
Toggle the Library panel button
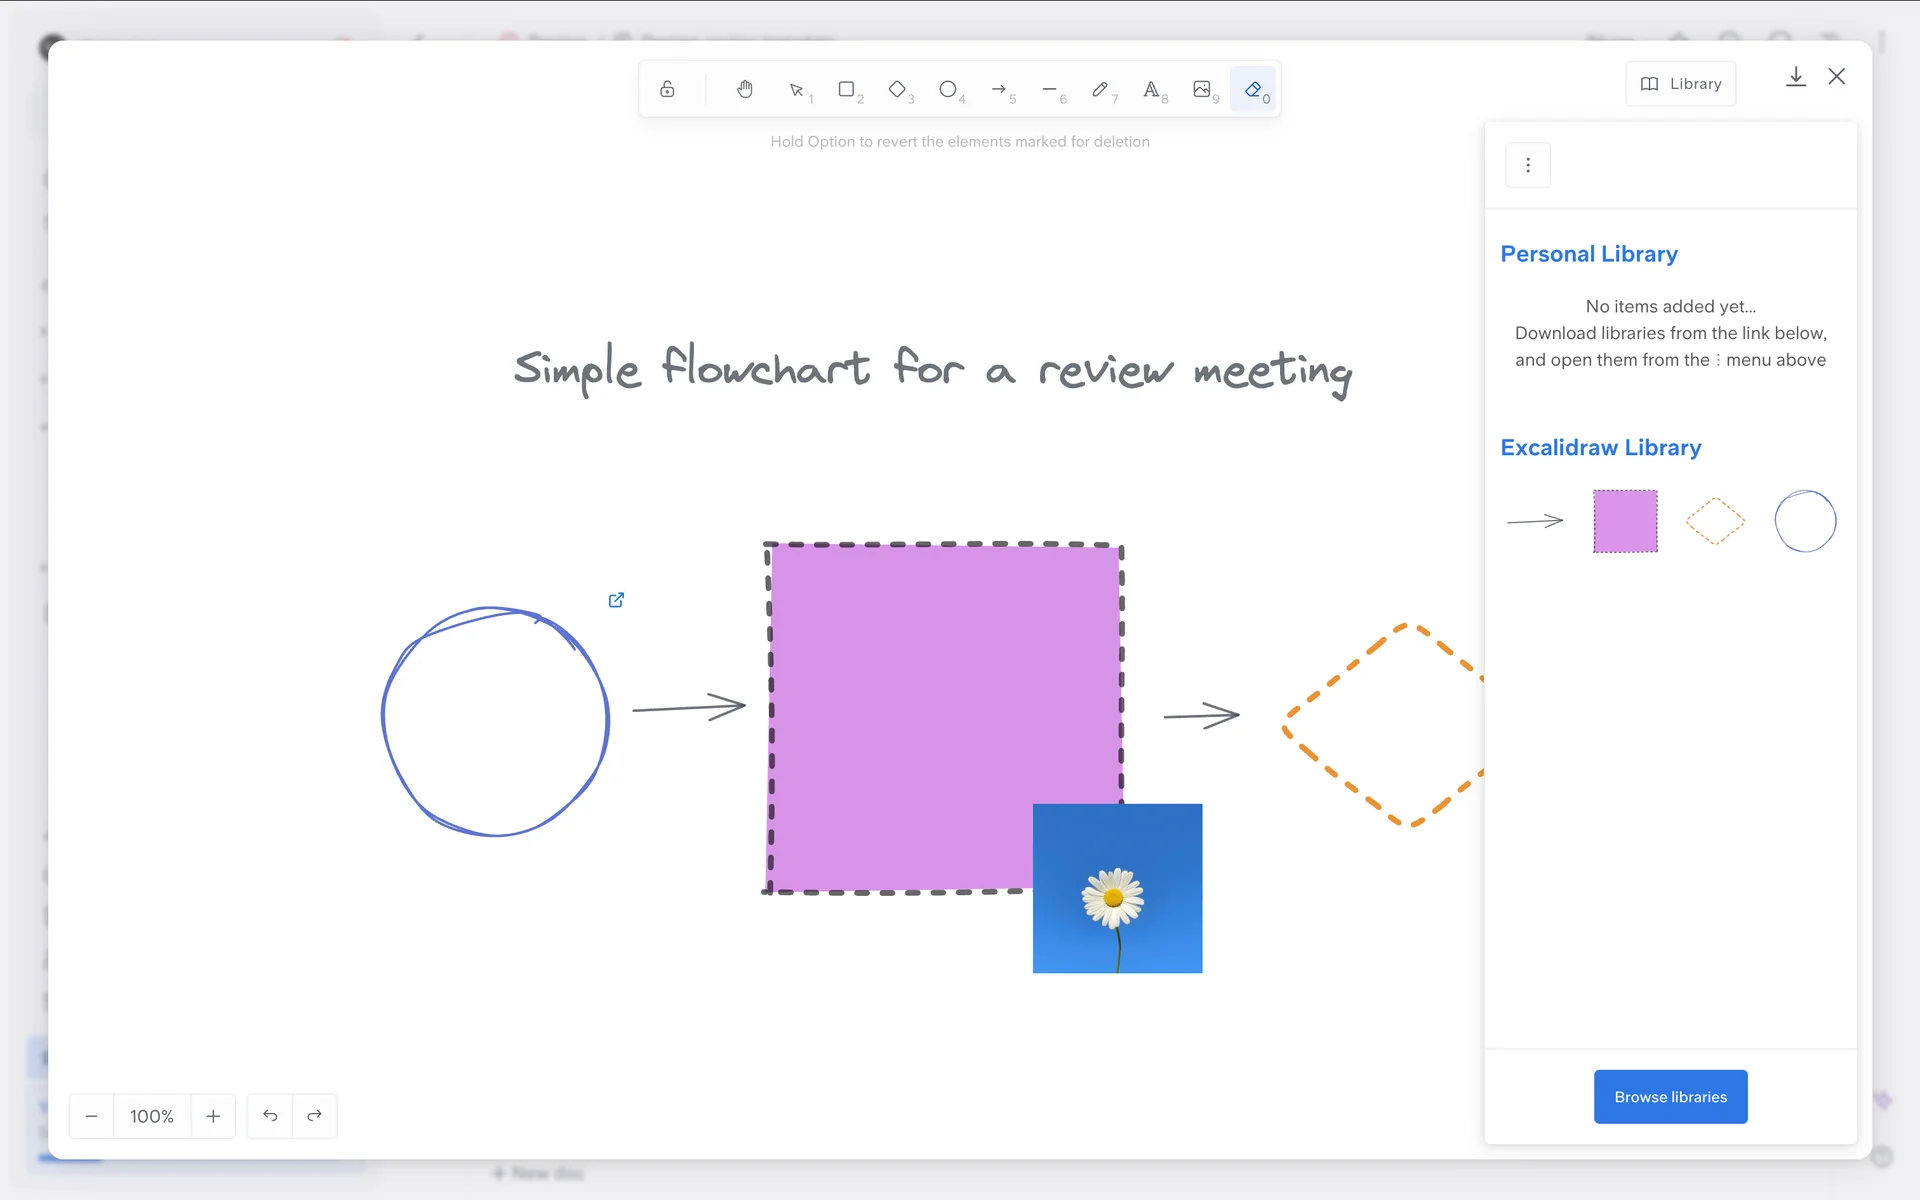click(1681, 84)
